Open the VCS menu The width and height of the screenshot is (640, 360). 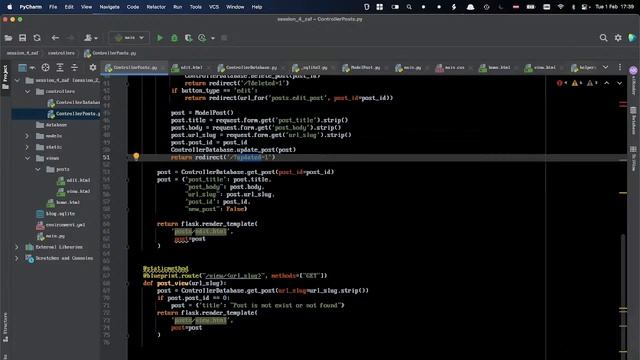tap(214, 7)
